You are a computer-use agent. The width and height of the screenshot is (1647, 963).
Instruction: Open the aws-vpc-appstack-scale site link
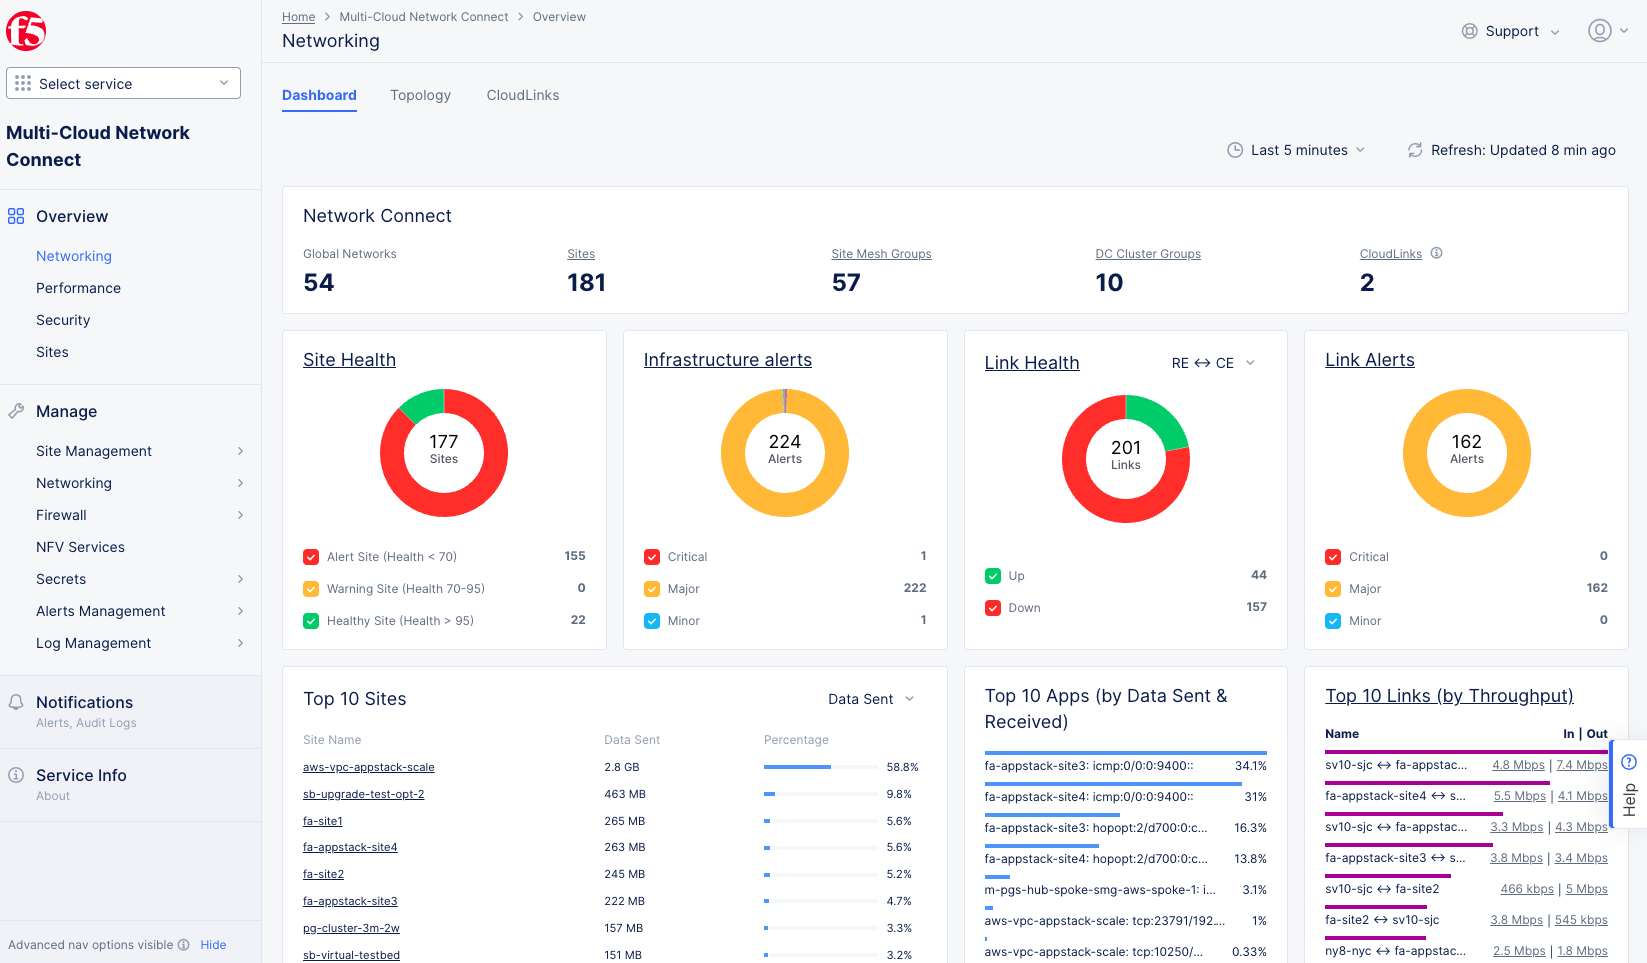[368, 767]
